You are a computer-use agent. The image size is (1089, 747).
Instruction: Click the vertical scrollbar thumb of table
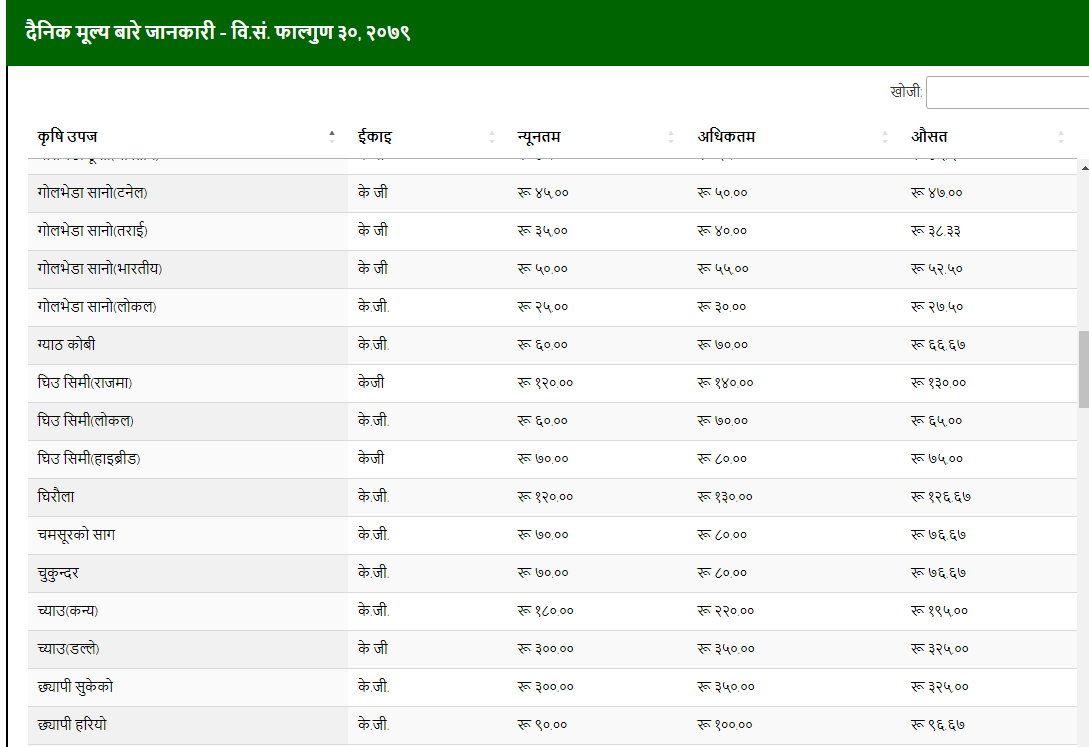click(x=1083, y=369)
